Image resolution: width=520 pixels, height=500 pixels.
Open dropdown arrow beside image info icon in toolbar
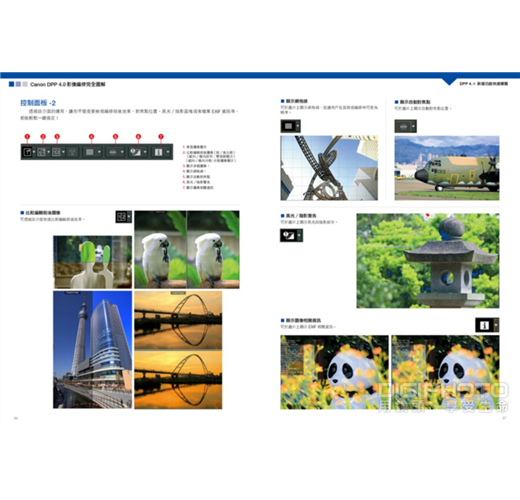point(168,152)
